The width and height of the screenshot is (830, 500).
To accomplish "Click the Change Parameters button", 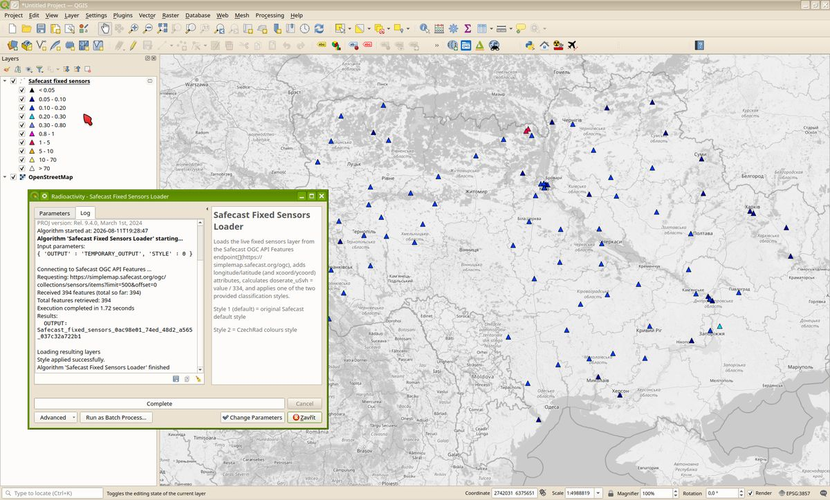I will [252, 417].
